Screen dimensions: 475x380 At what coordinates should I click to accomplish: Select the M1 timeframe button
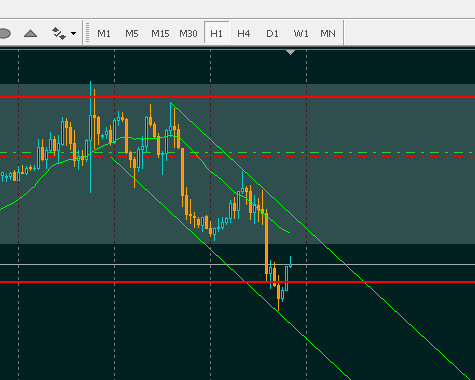click(104, 33)
